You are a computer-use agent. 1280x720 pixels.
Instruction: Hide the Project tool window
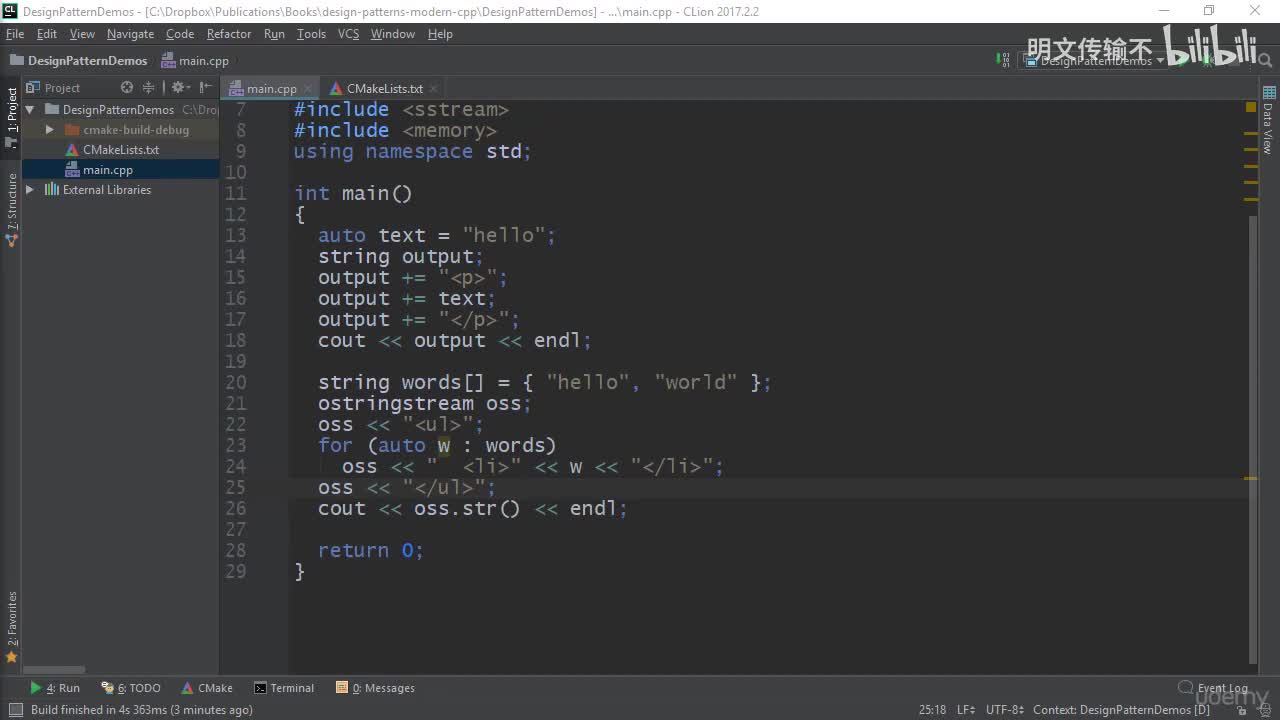click(204, 88)
